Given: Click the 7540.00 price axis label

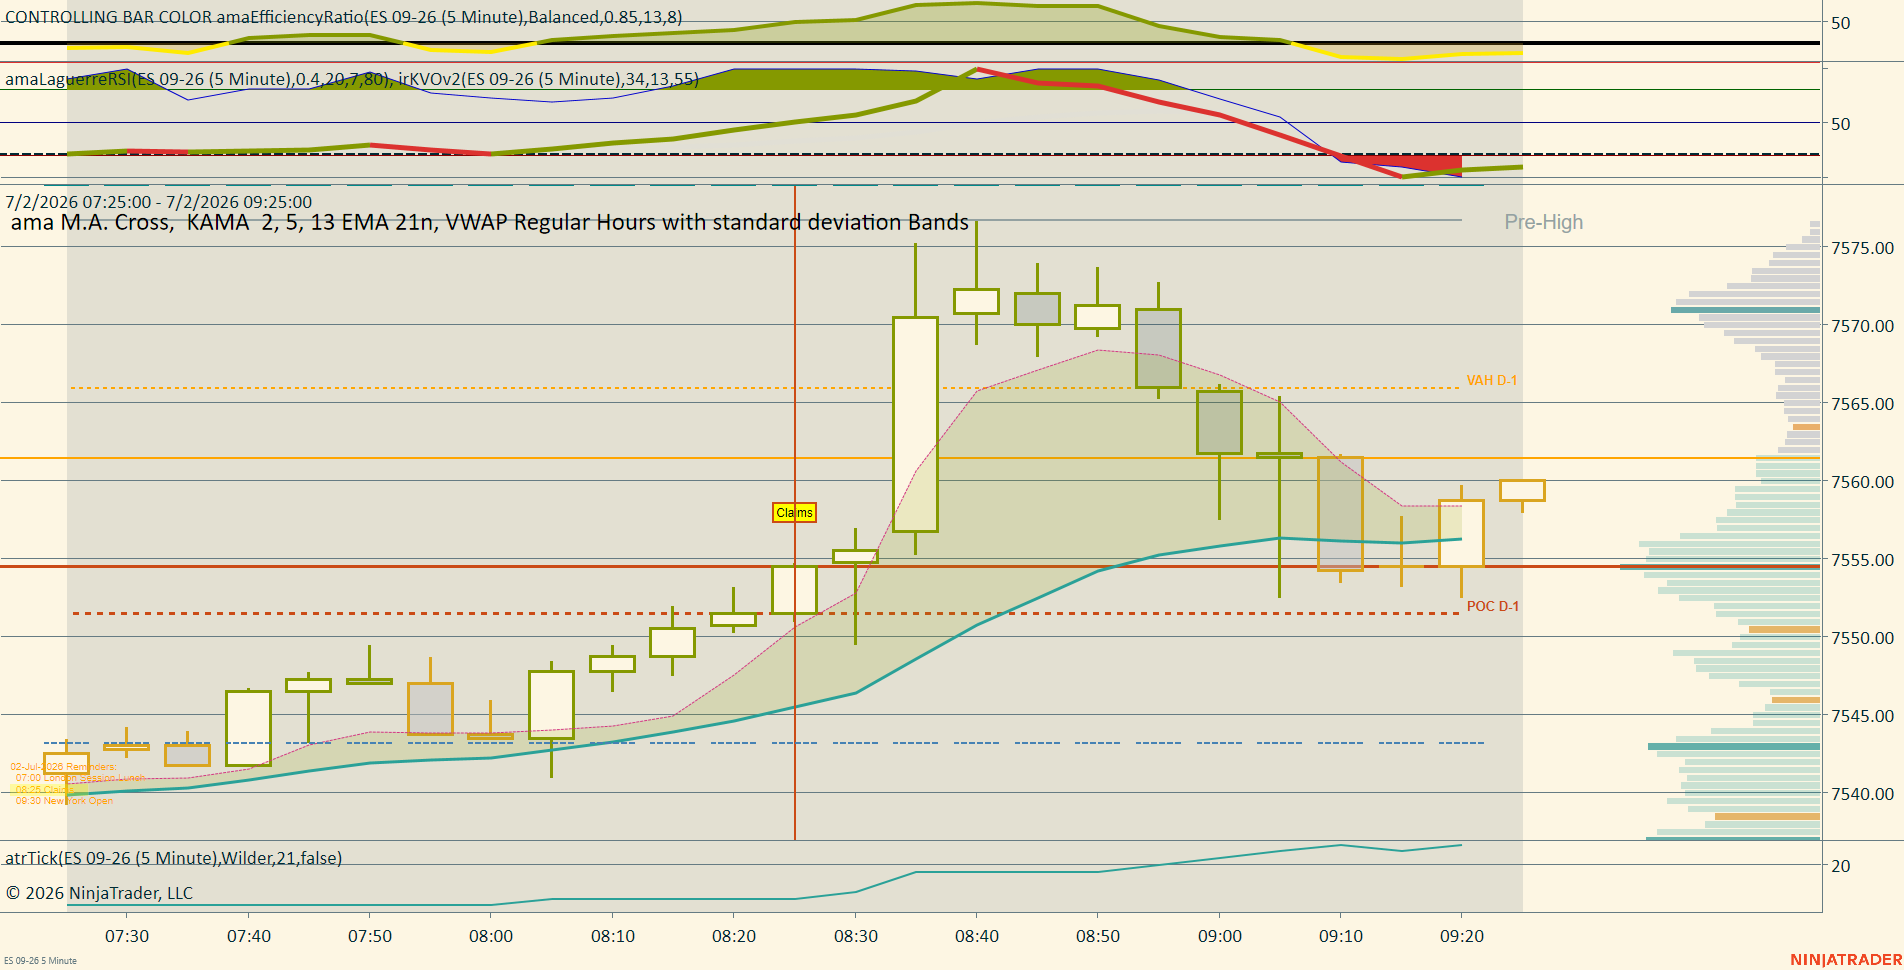Looking at the screenshot, I should (x=1862, y=794).
